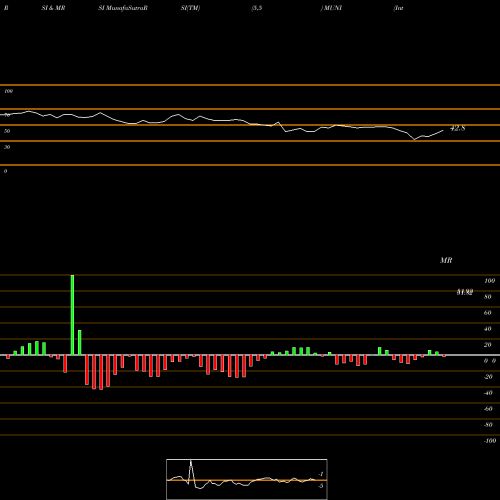The height and width of the screenshot is (500, 500).
Task: Click the 70 label on the RSI axis
Action: tap(7, 115)
